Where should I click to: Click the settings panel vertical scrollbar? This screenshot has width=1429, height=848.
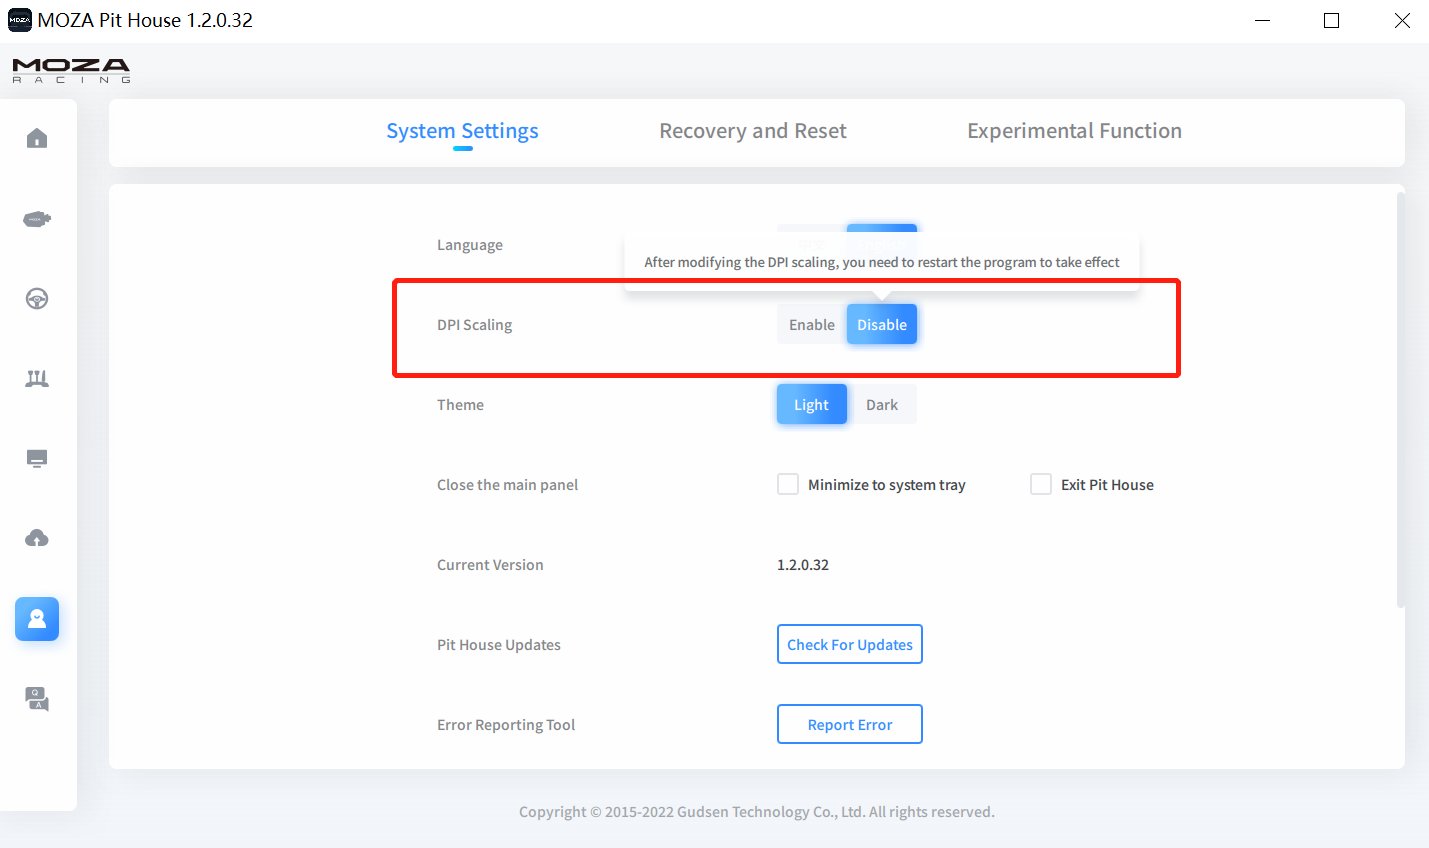point(1401,399)
